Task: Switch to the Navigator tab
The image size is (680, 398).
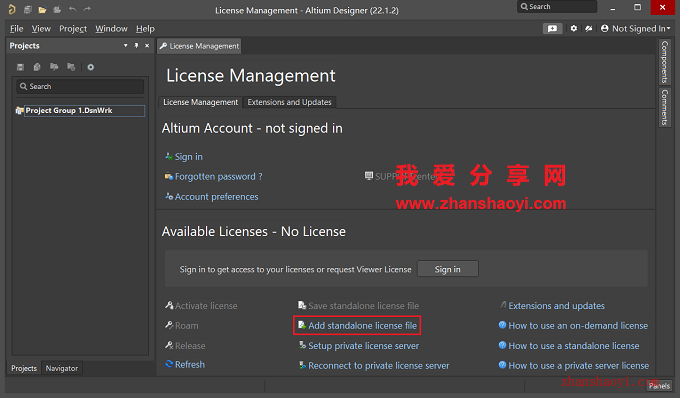Action: (x=62, y=368)
